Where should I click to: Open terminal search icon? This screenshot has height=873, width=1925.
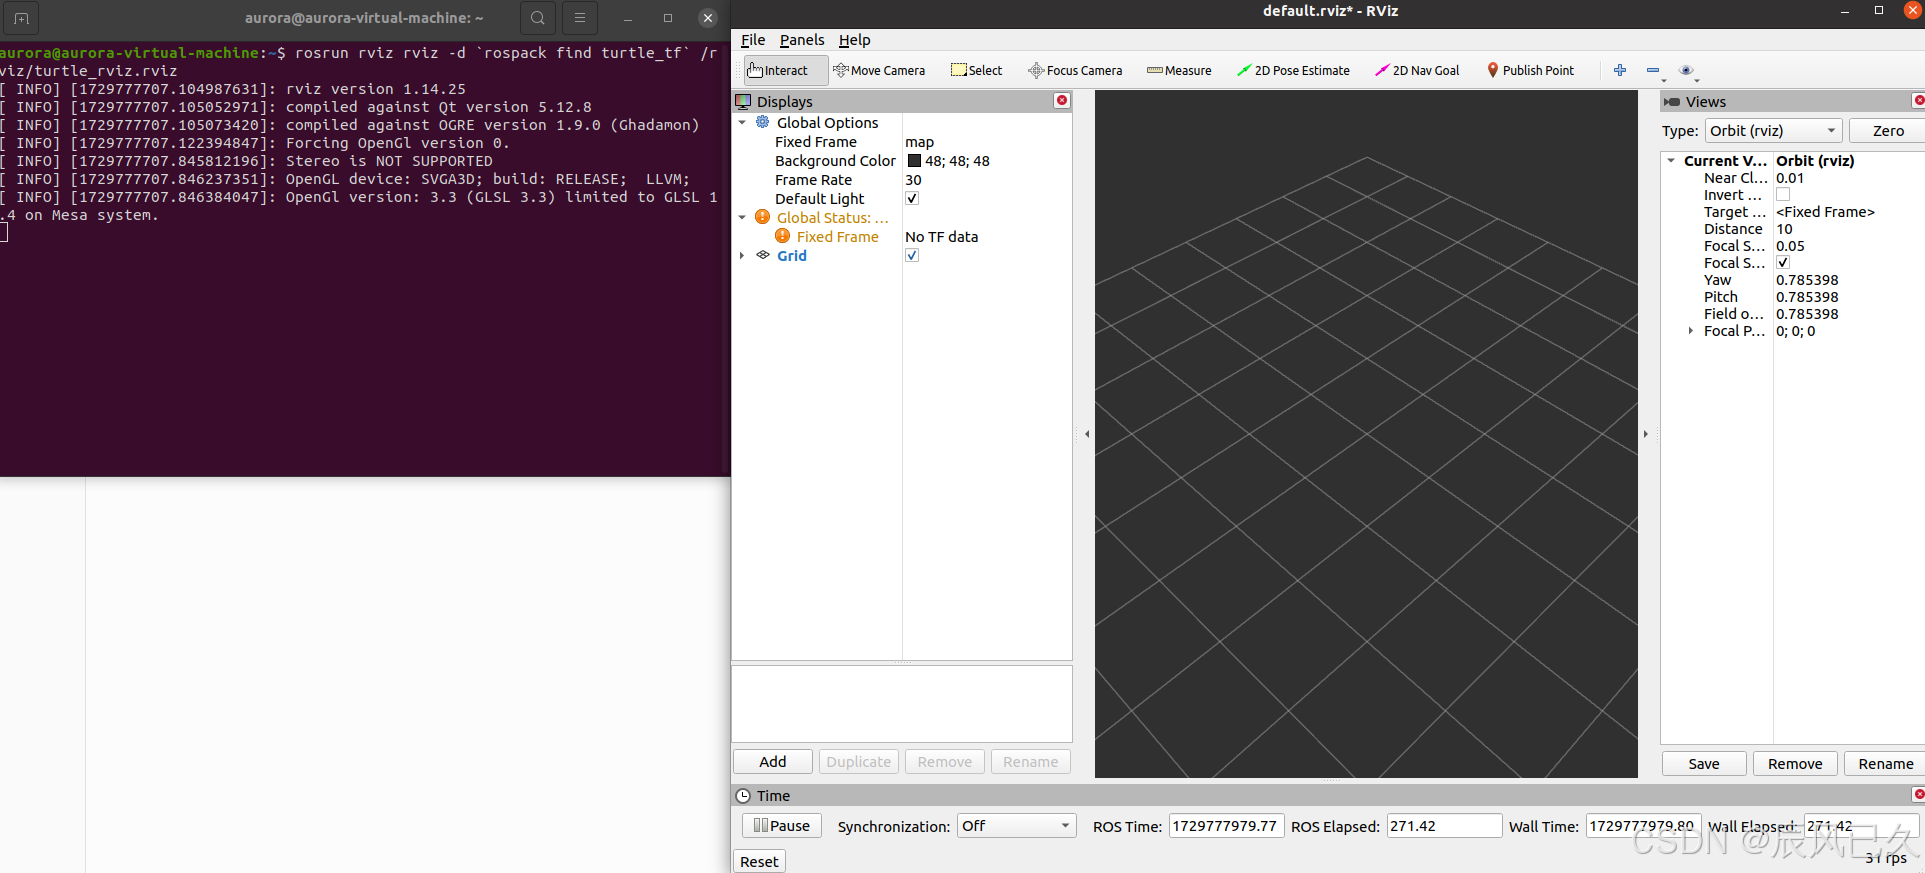click(x=538, y=18)
